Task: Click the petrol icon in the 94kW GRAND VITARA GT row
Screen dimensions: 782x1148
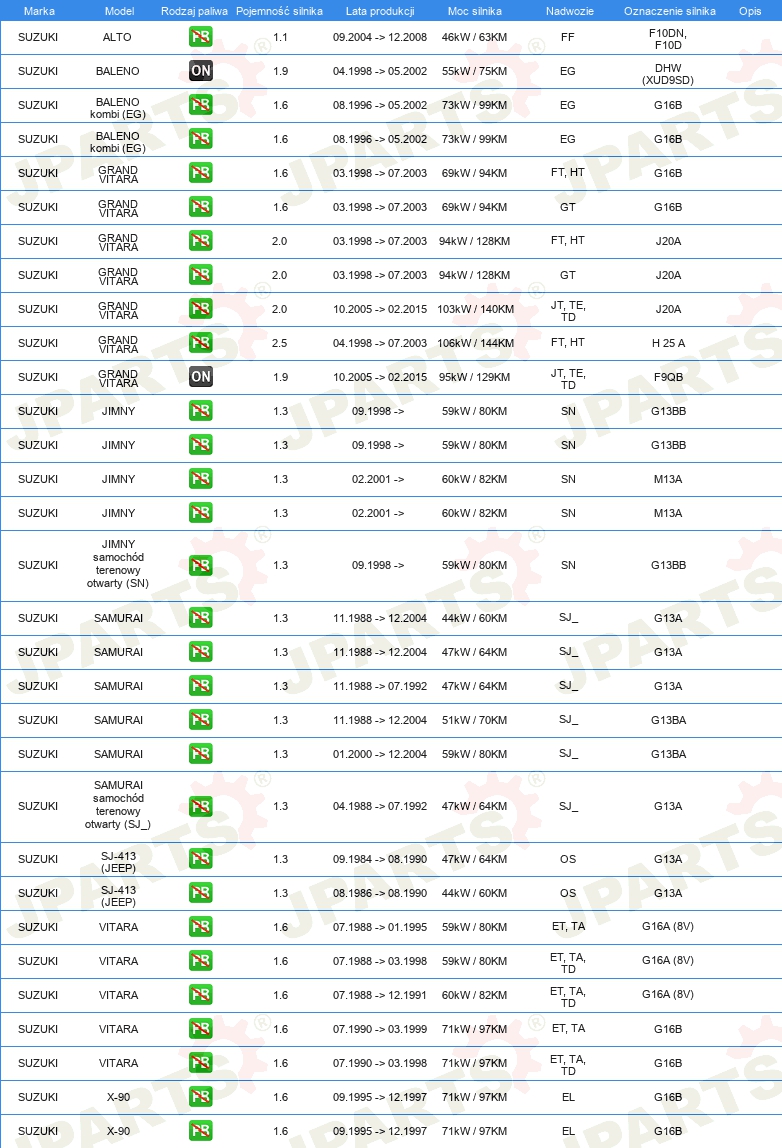Action: click(201, 275)
